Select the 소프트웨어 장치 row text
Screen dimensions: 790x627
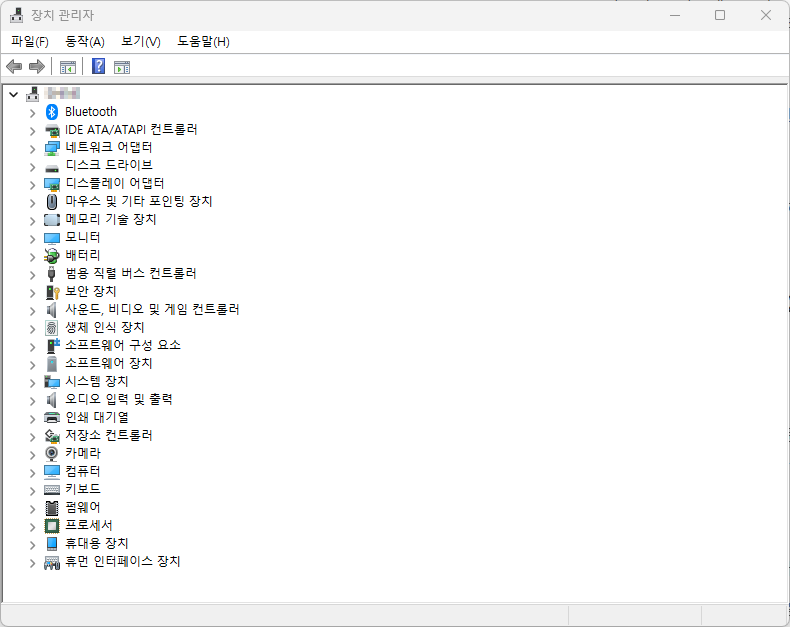(109, 363)
